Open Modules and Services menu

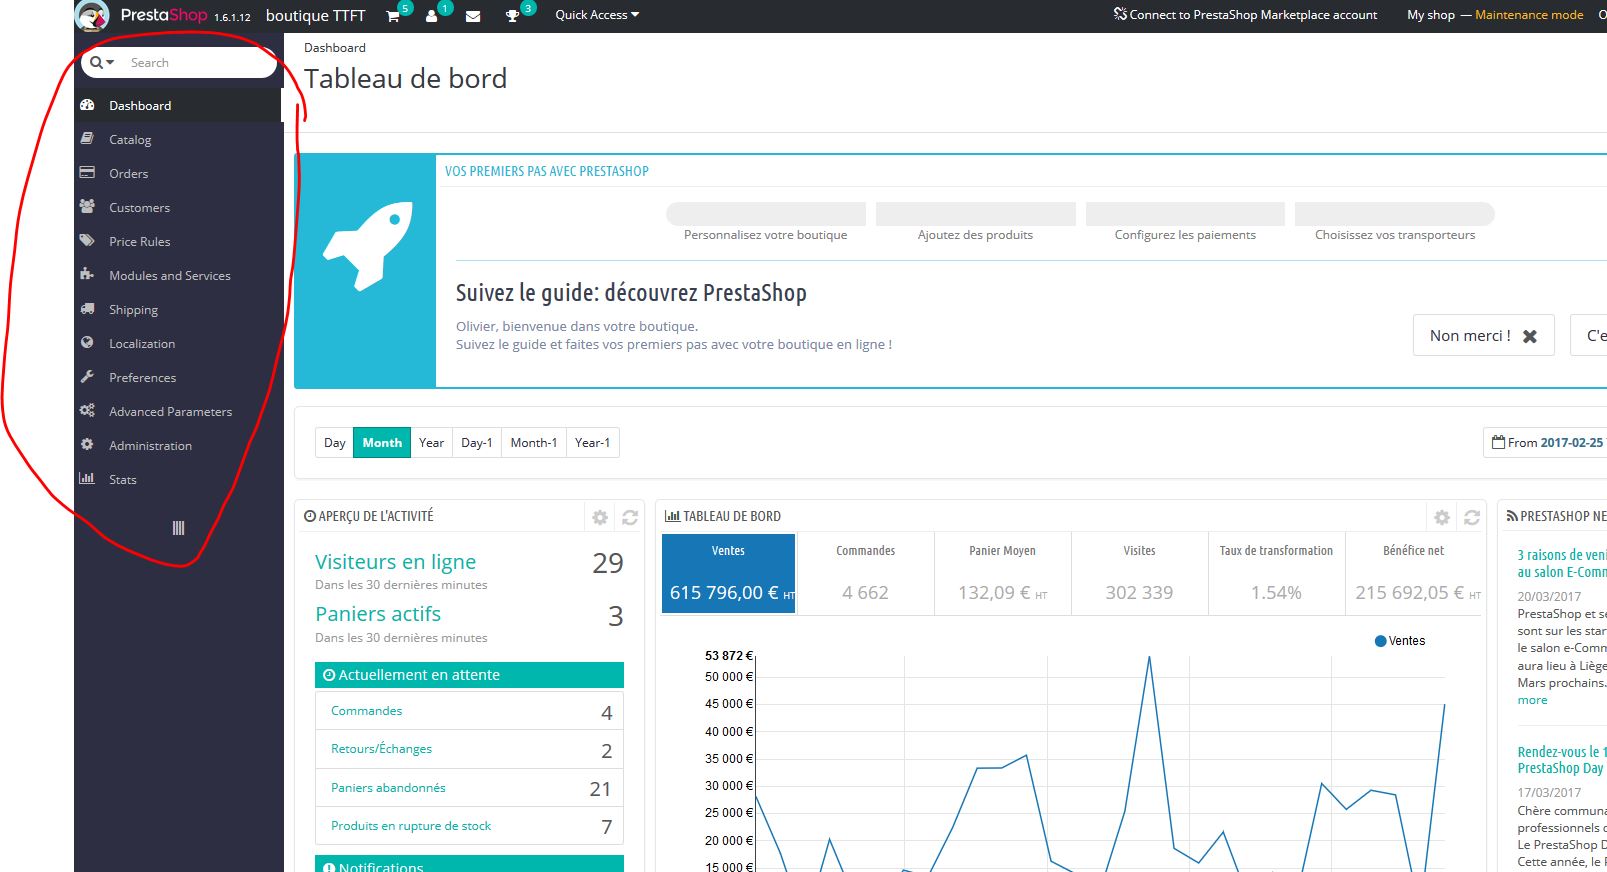pyautogui.click(x=178, y=275)
